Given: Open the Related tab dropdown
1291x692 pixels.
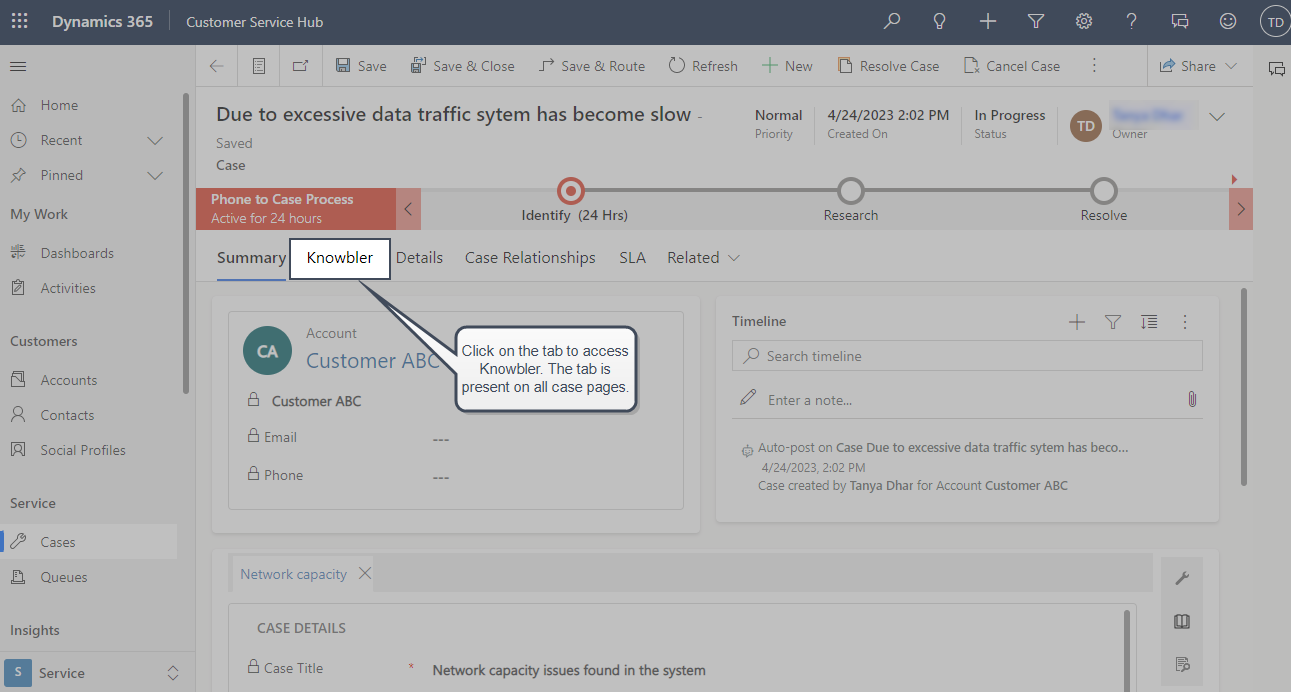Looking at the screenshot, I should coord(704,257).
